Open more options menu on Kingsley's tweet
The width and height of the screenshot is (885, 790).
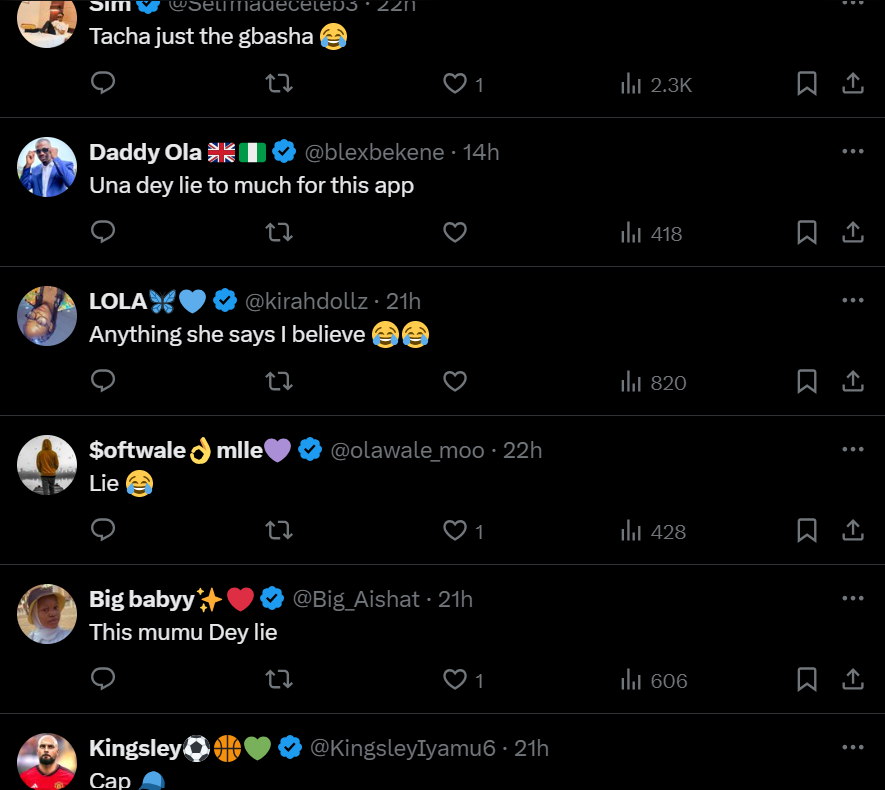point(853,746)
